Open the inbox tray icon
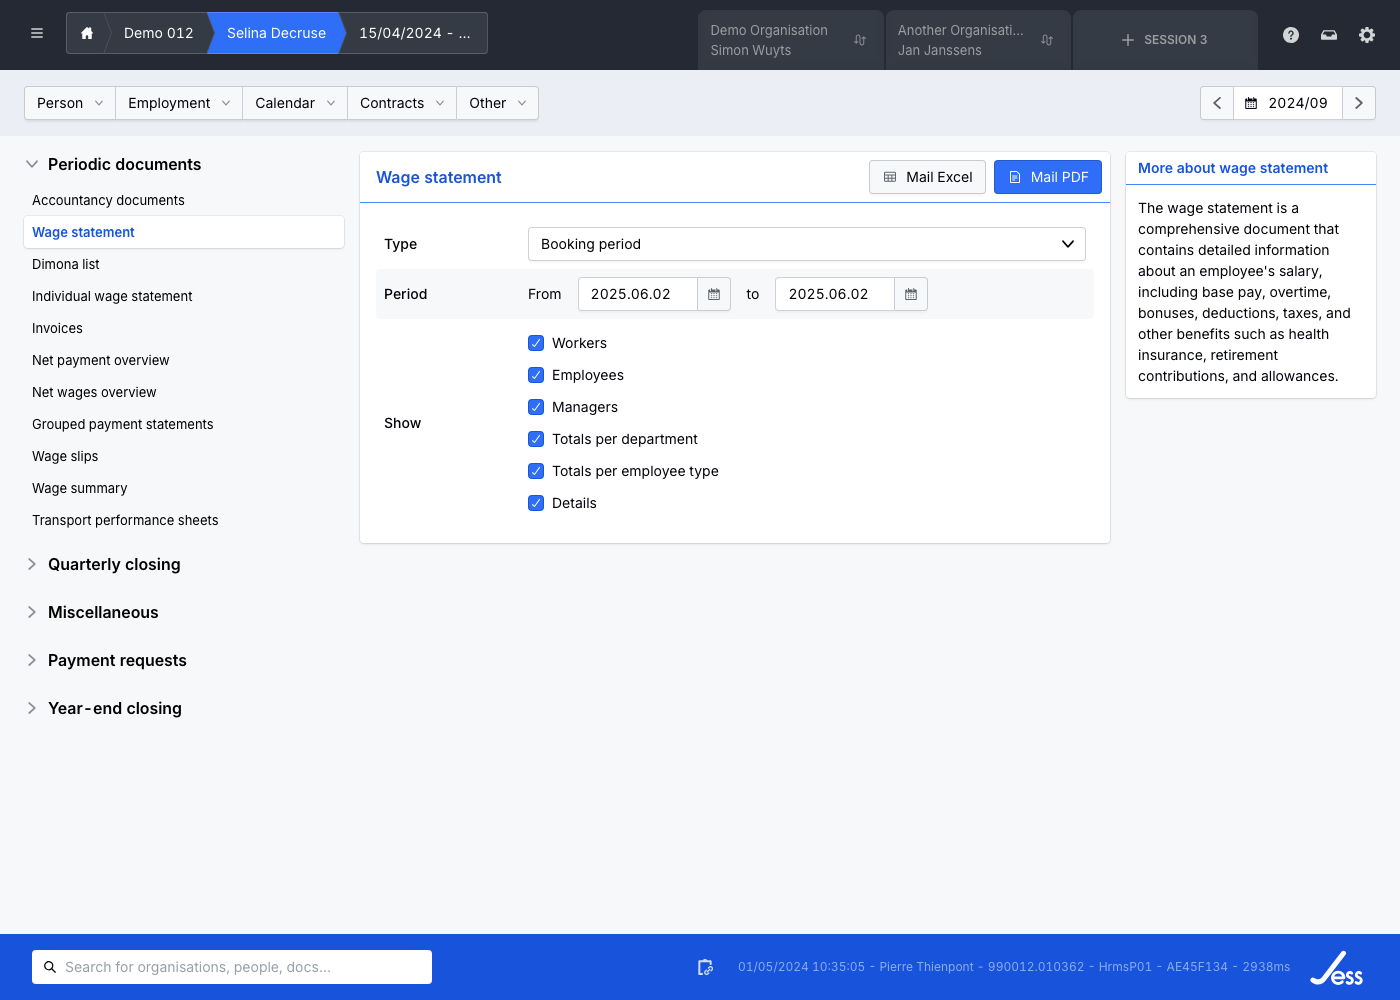 click(1329, 35)
